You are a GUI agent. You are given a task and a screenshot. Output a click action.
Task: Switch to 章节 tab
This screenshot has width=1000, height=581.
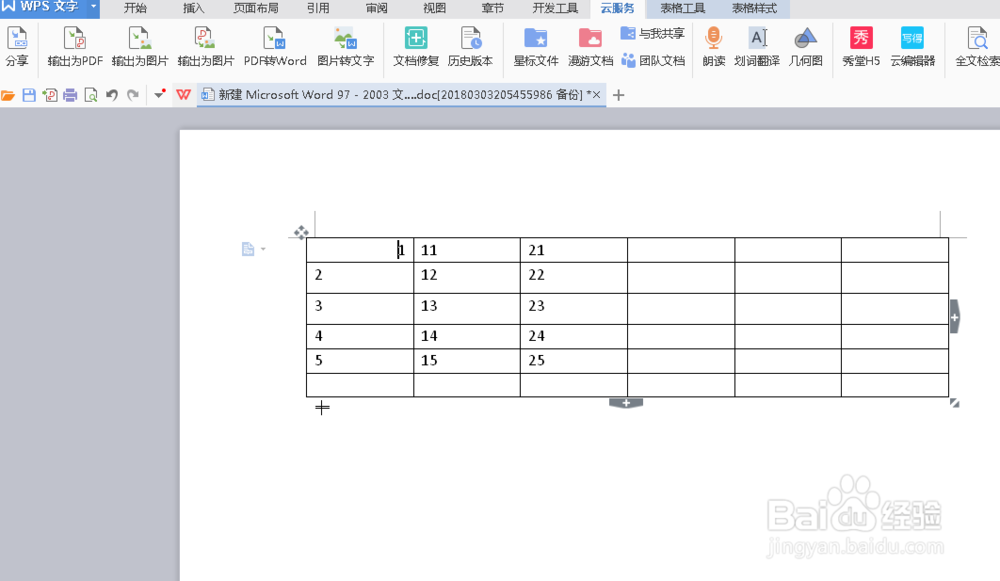(492, 8)
